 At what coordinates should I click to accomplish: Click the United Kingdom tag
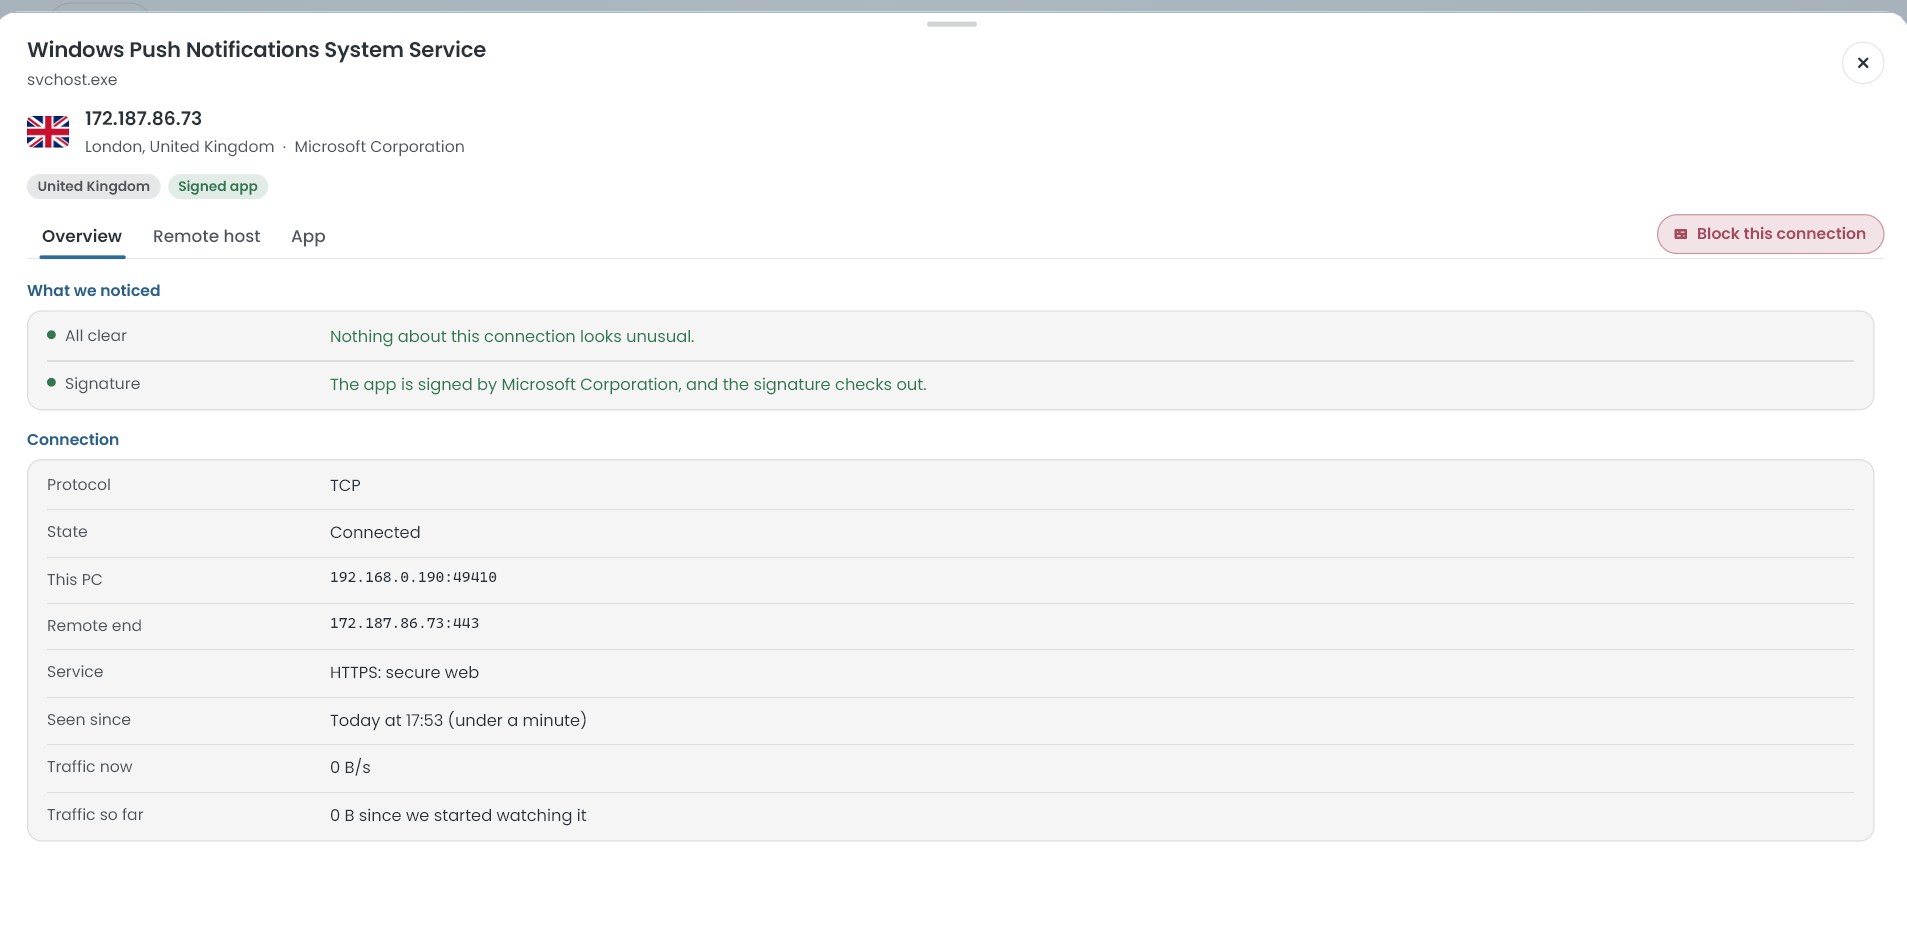click(94, 187)
